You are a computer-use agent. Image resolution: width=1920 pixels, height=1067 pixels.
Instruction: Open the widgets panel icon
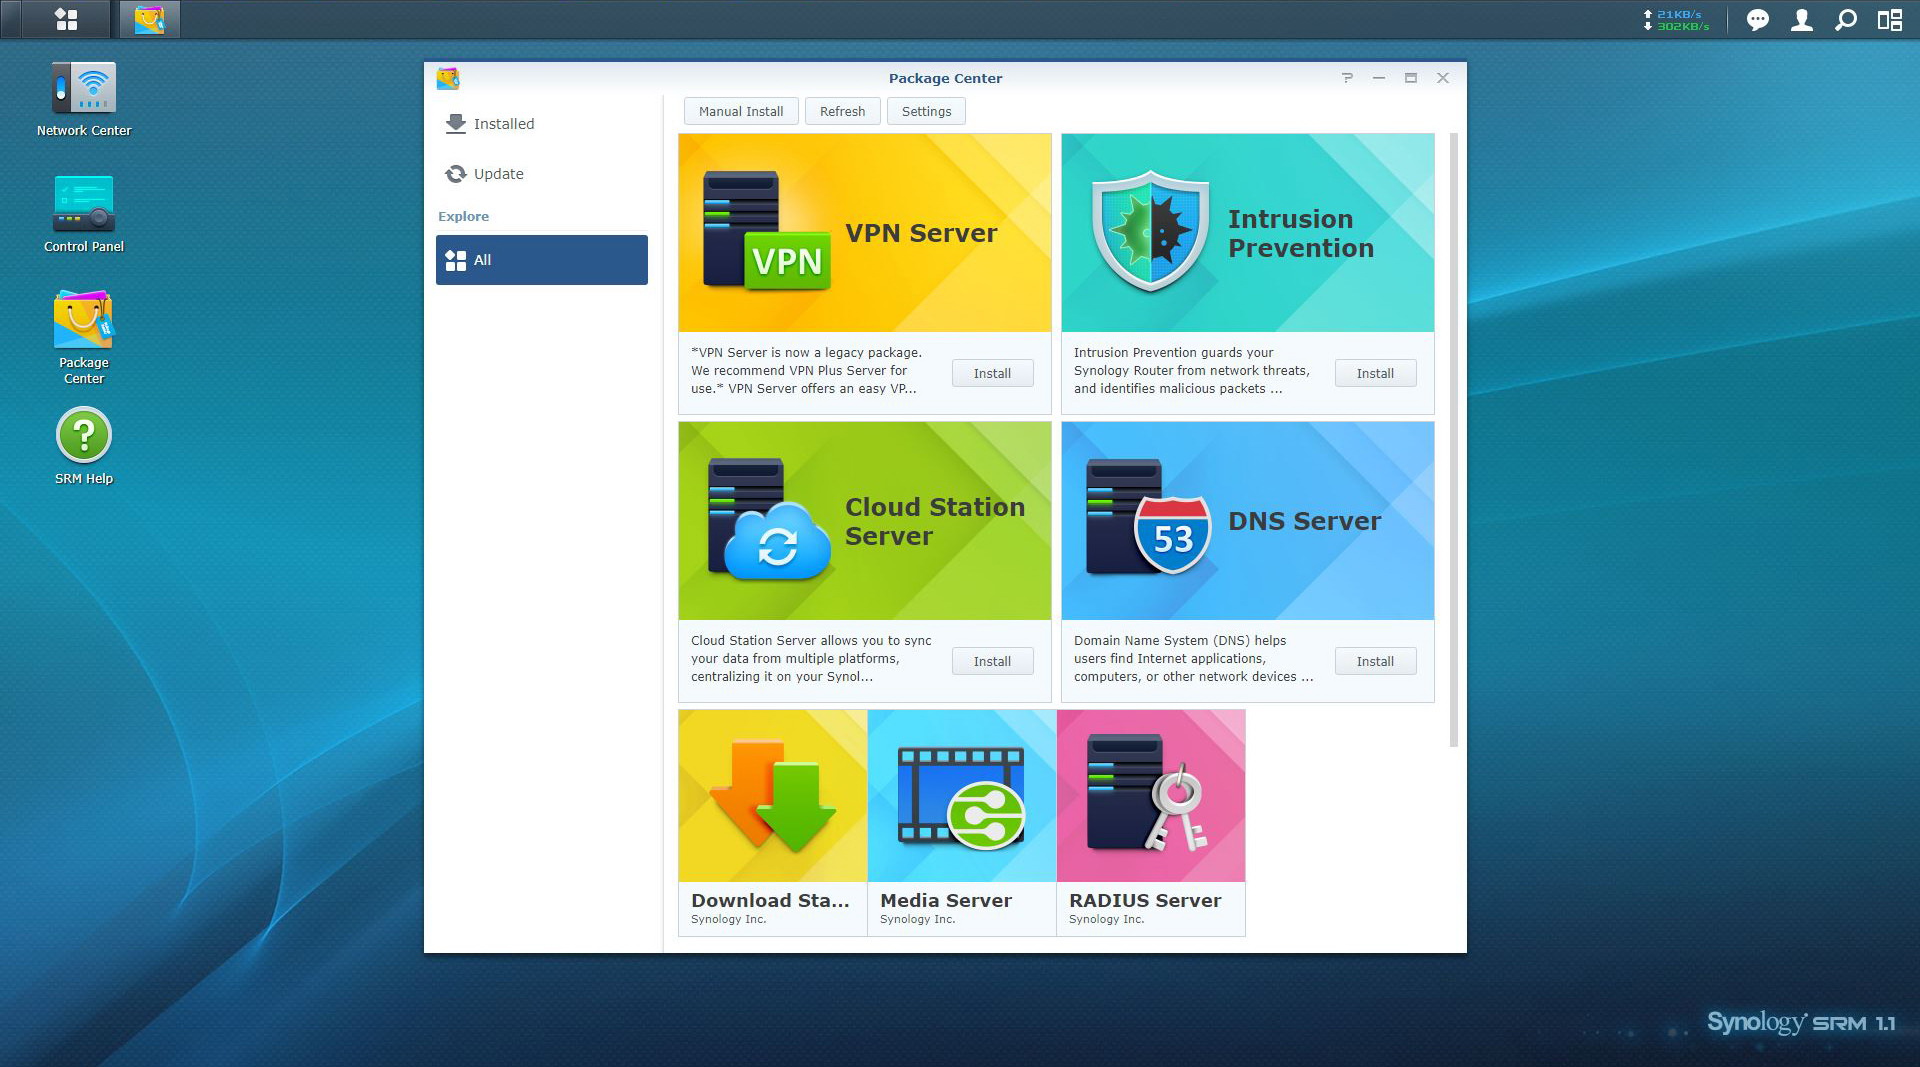point(1889,20)
